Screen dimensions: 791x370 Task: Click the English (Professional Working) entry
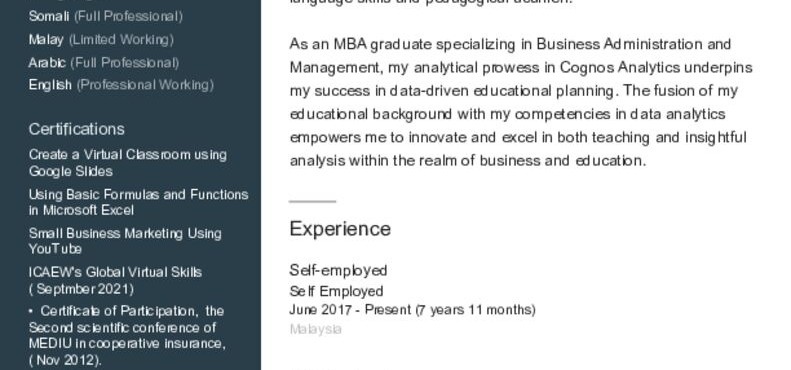tap(122, 85)
